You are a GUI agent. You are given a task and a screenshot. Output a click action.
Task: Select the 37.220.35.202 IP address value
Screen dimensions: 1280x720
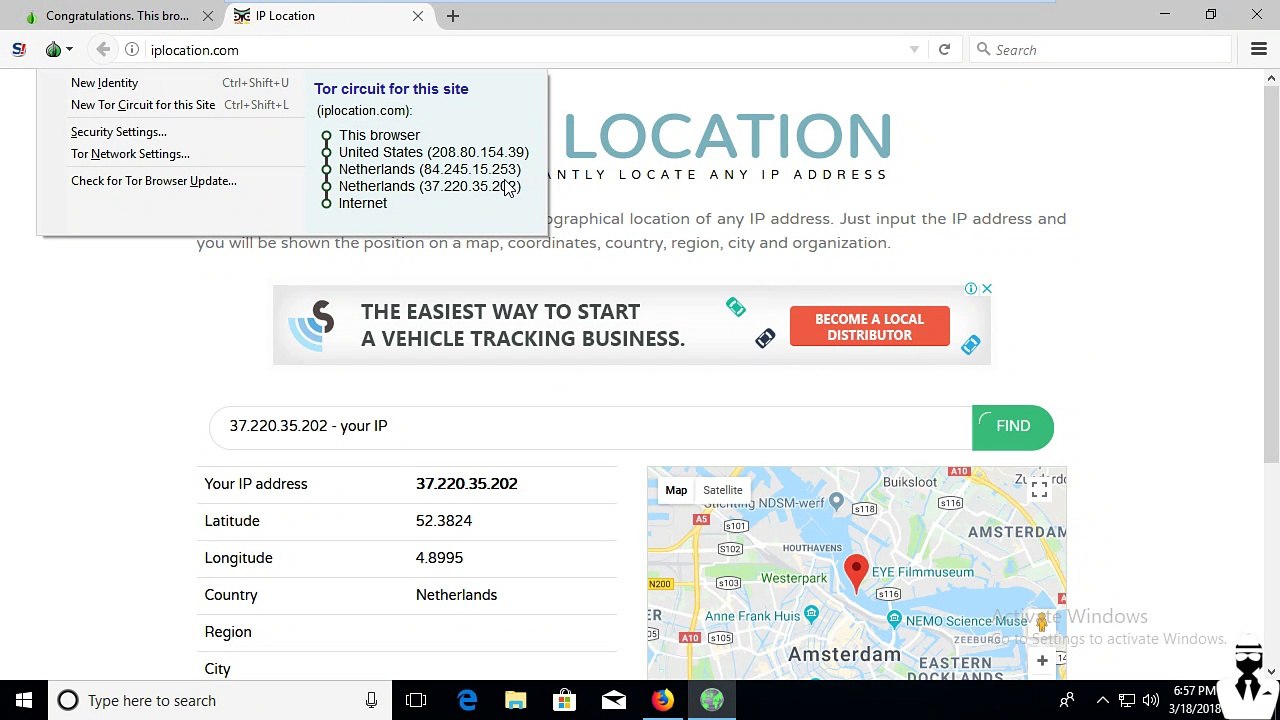click(x=466, y=484)
